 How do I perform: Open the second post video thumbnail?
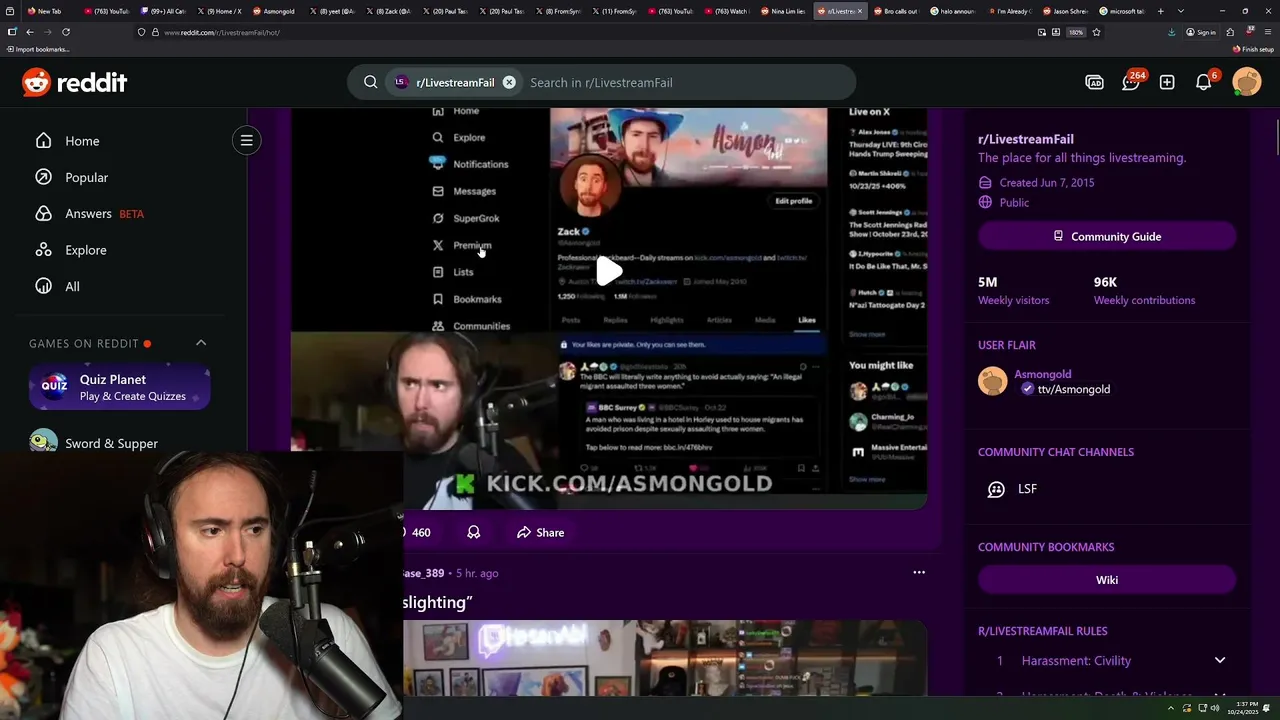(x=664, y=658)
